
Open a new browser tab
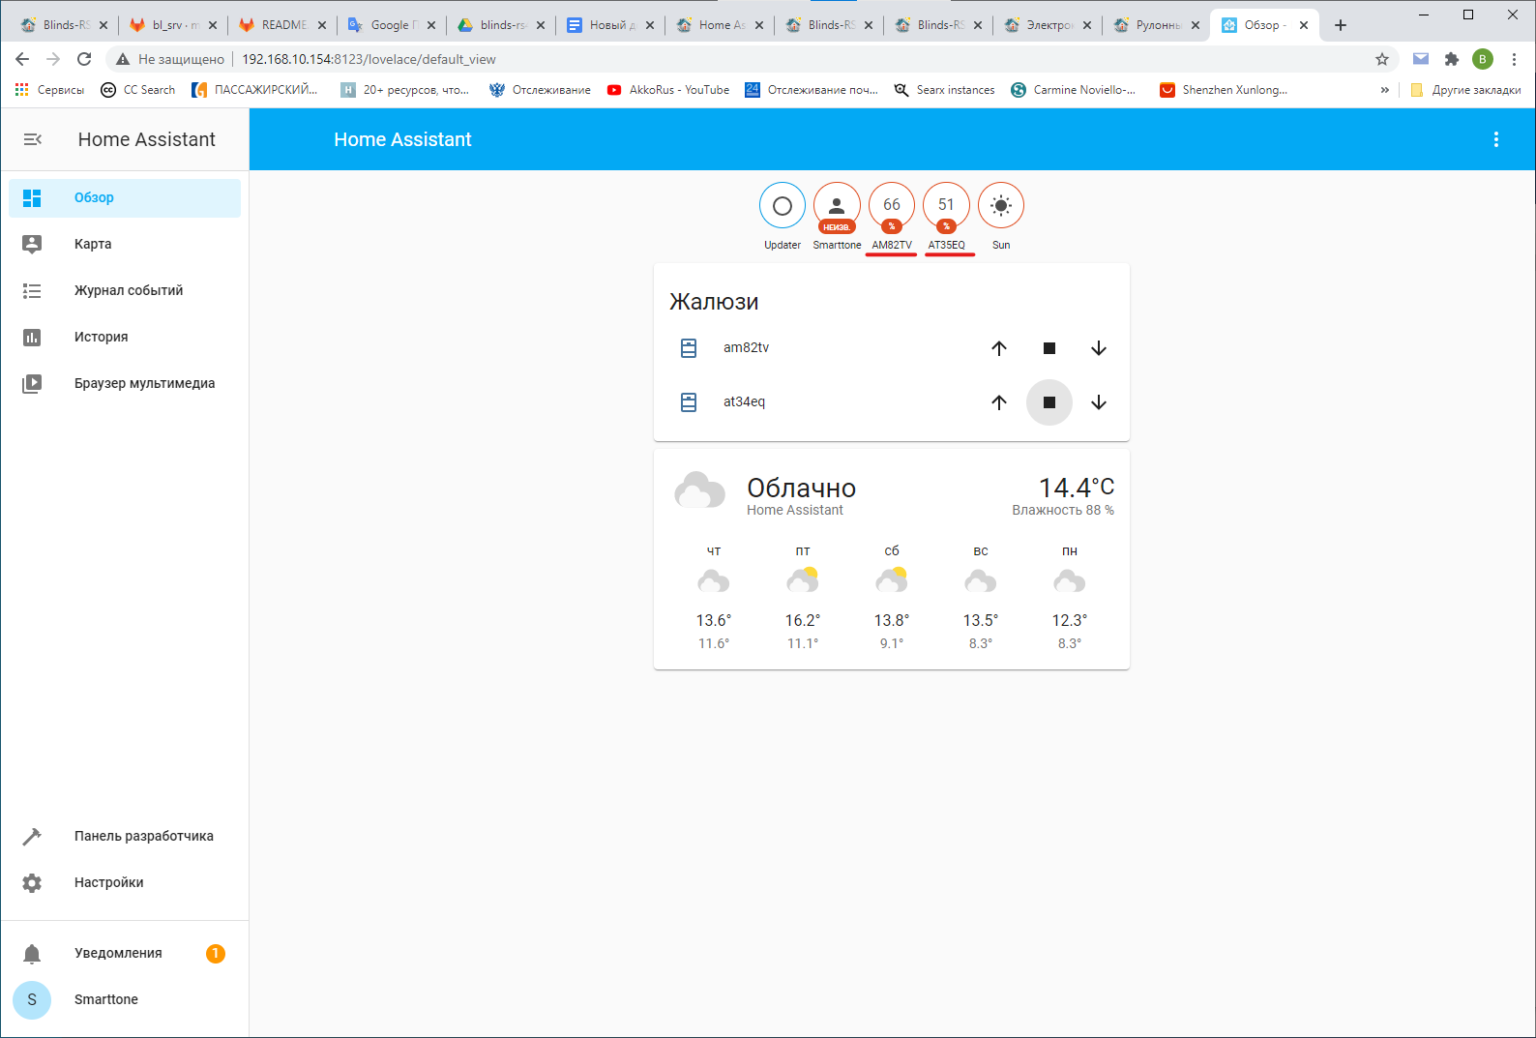pos(1340,25)
